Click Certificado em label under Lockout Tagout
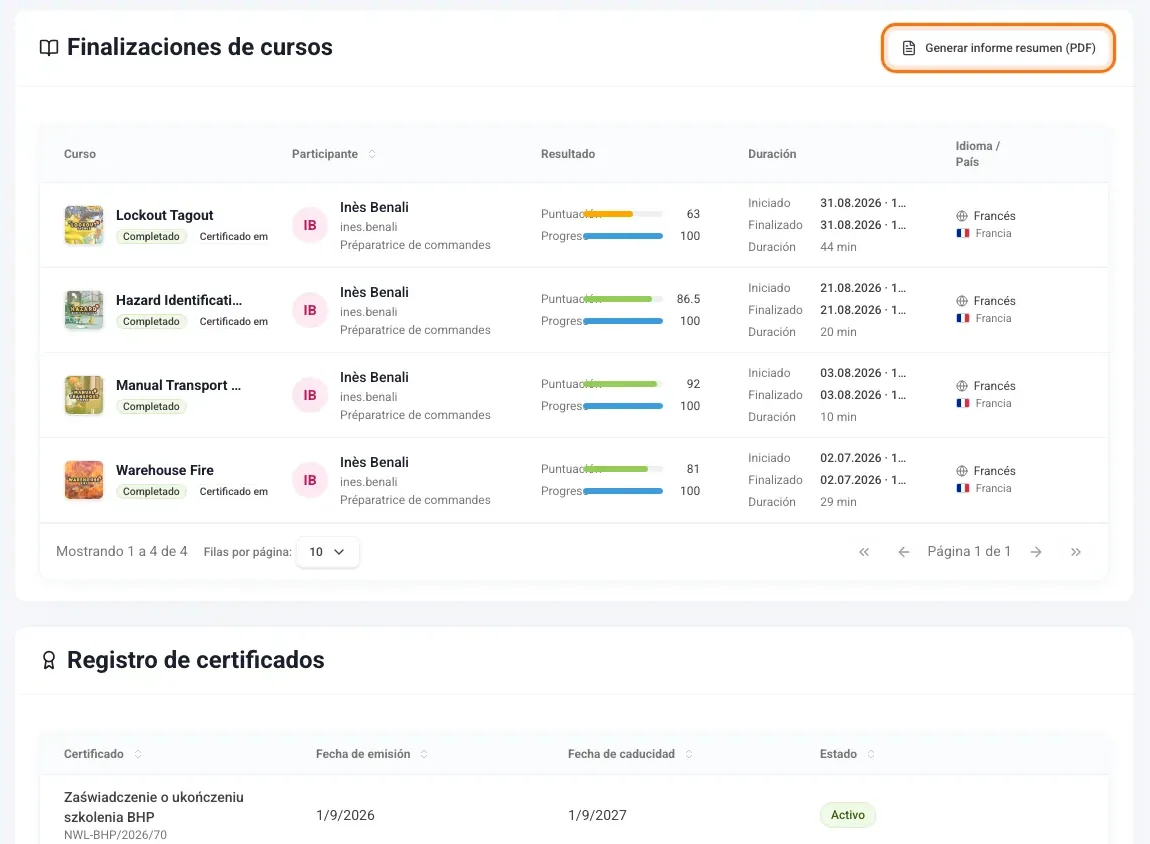The image size is (1150, 844). point(233,236)
